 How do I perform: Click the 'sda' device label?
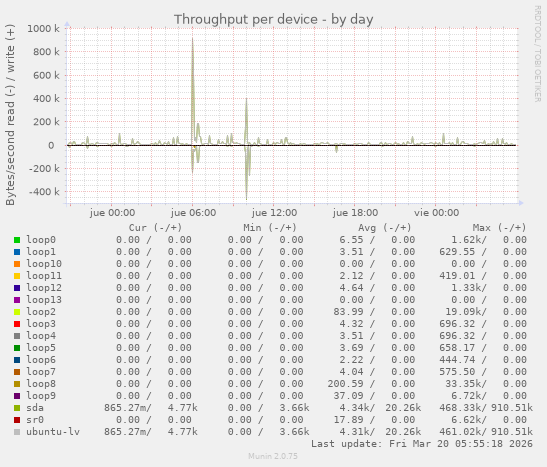(x=35, y=408)
